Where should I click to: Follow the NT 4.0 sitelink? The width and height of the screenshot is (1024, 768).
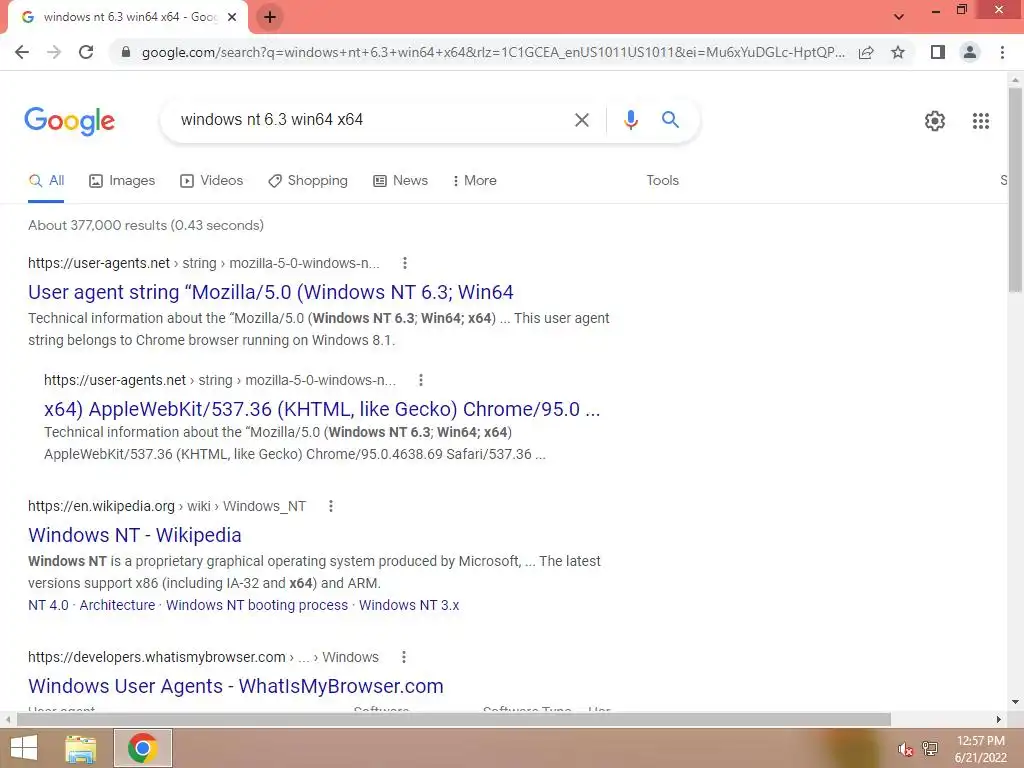(48, 605)
